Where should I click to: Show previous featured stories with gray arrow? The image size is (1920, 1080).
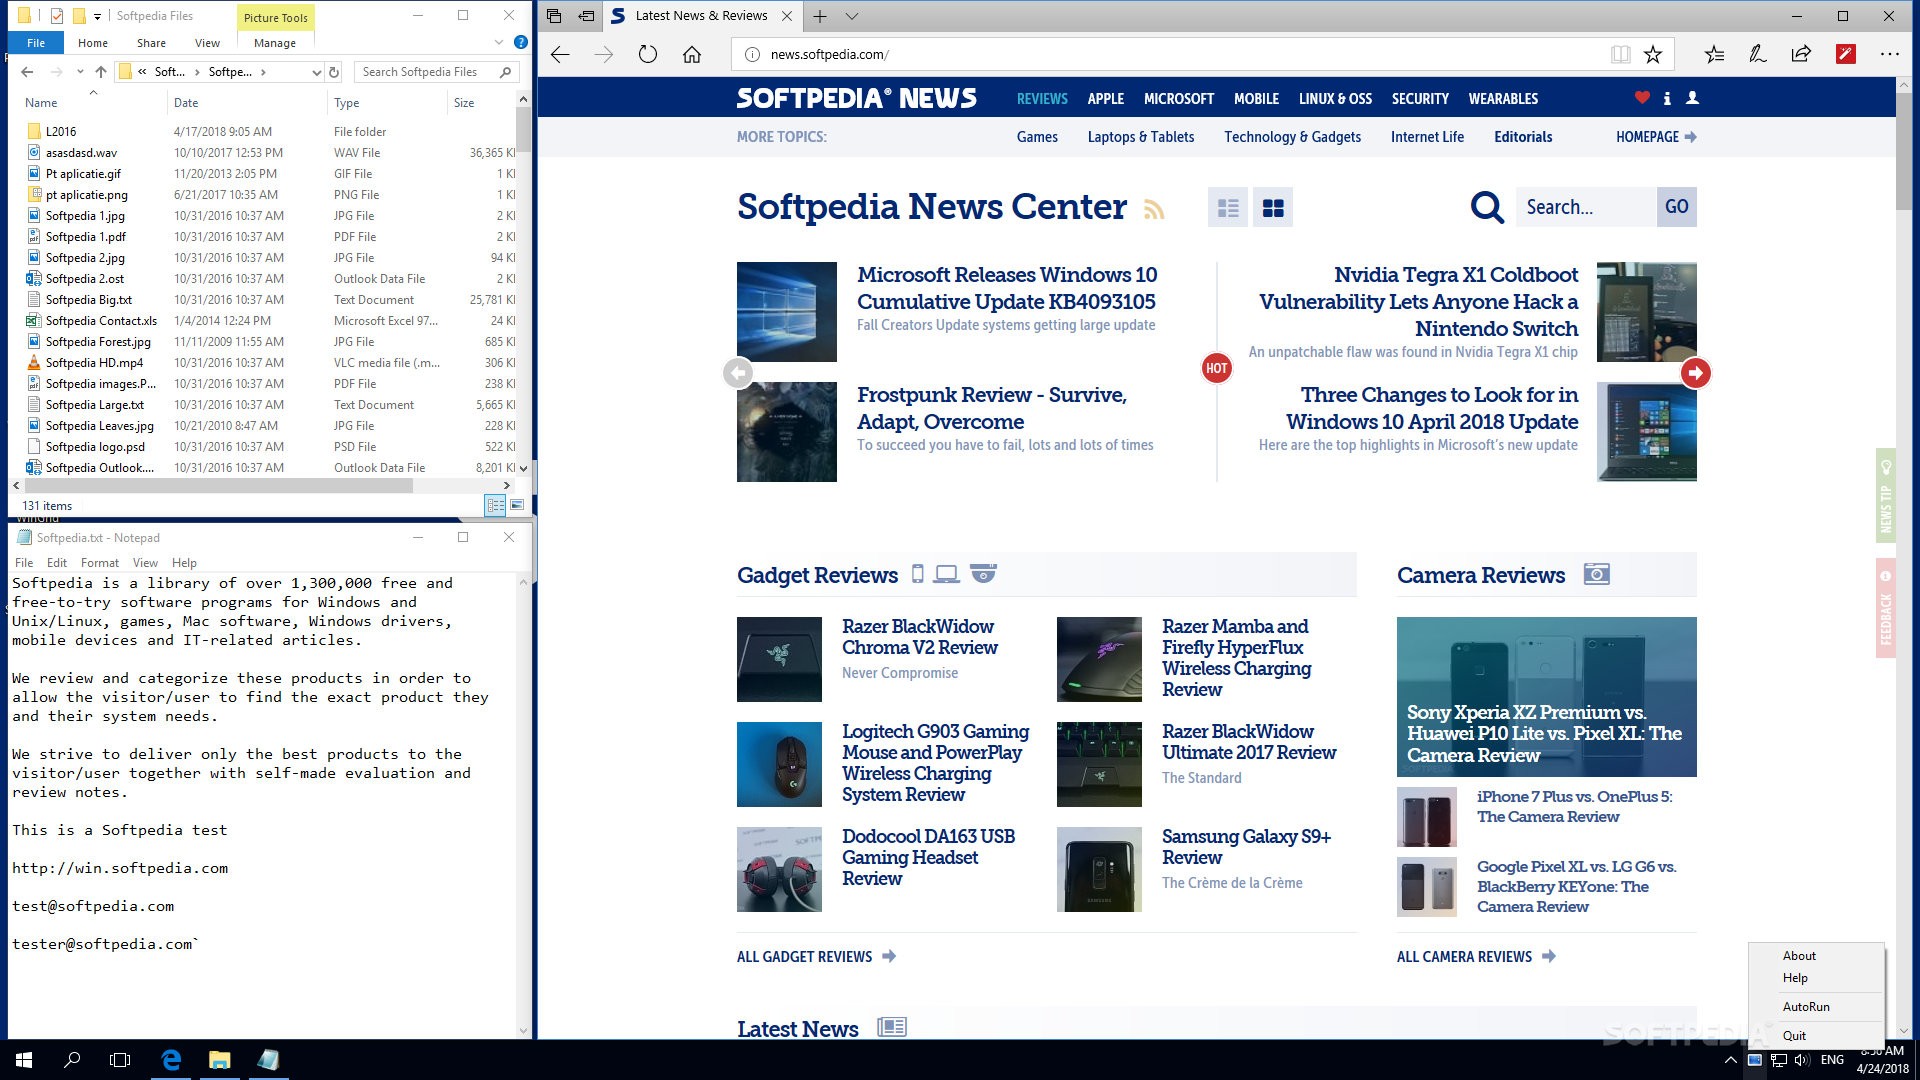coord(738,373)
